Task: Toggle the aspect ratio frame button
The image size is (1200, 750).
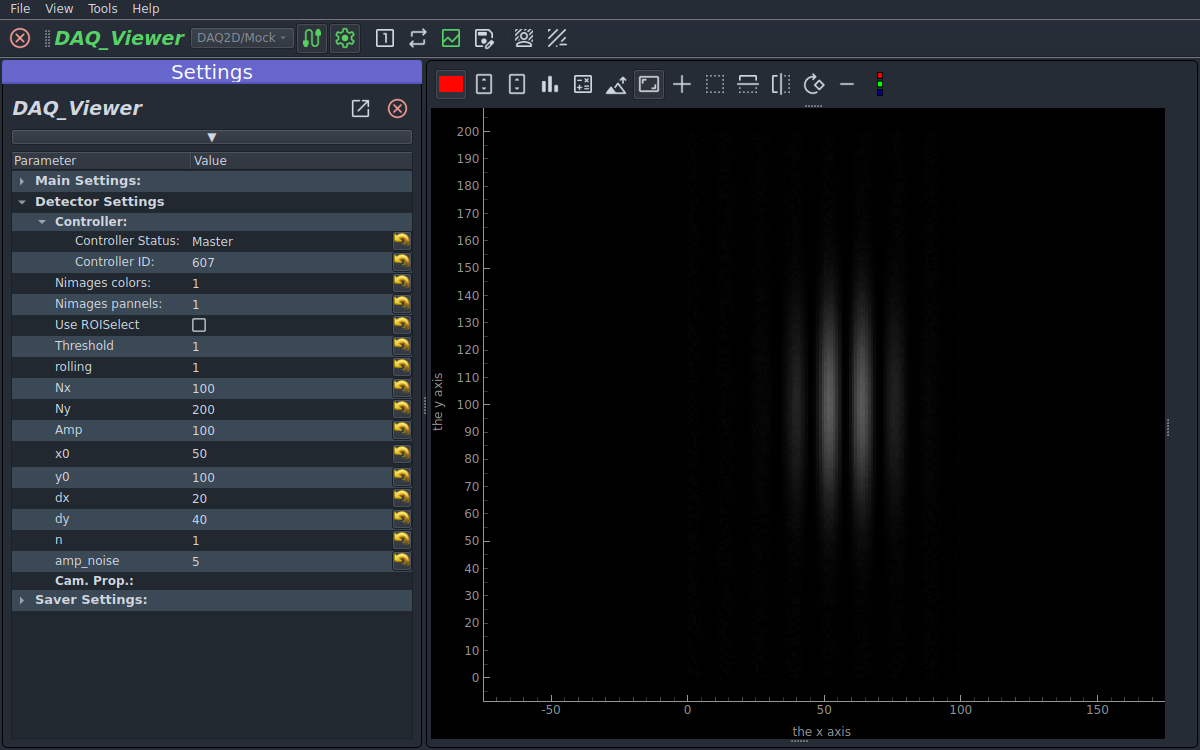Action: coord(649,84)
